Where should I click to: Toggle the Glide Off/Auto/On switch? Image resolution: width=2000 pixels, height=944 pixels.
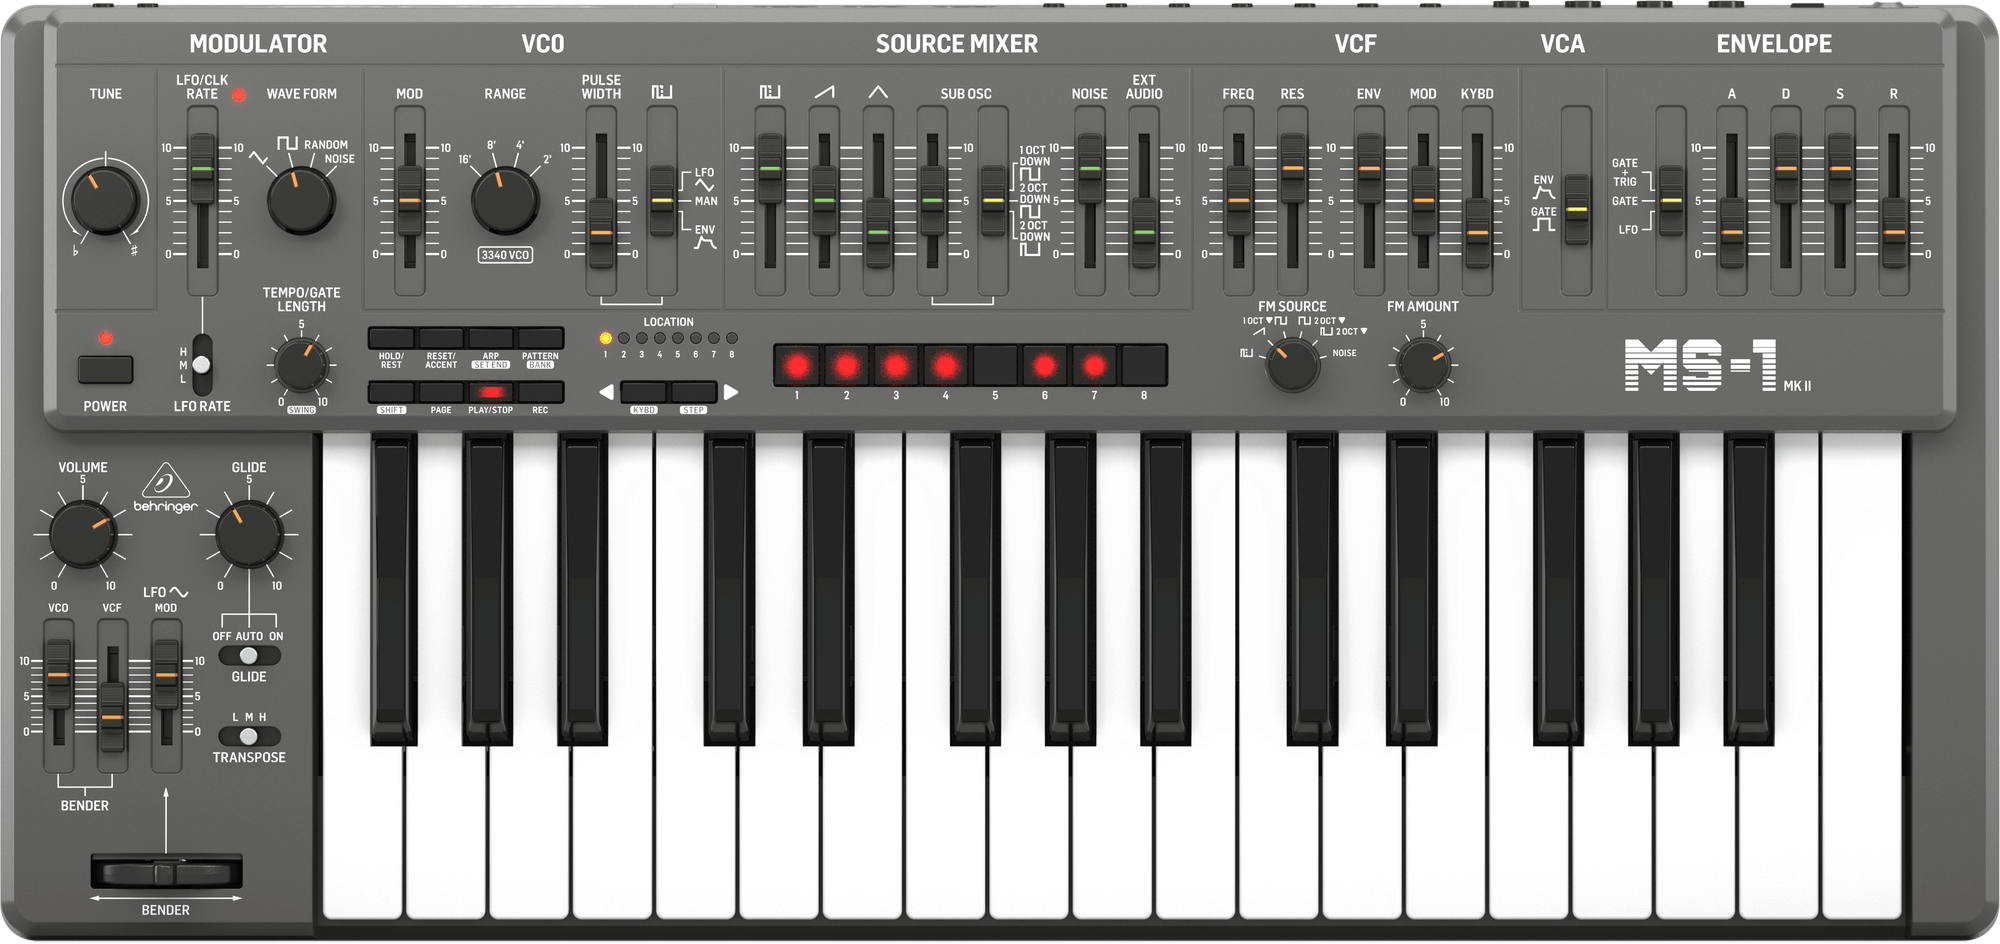(x=249, y=656)
